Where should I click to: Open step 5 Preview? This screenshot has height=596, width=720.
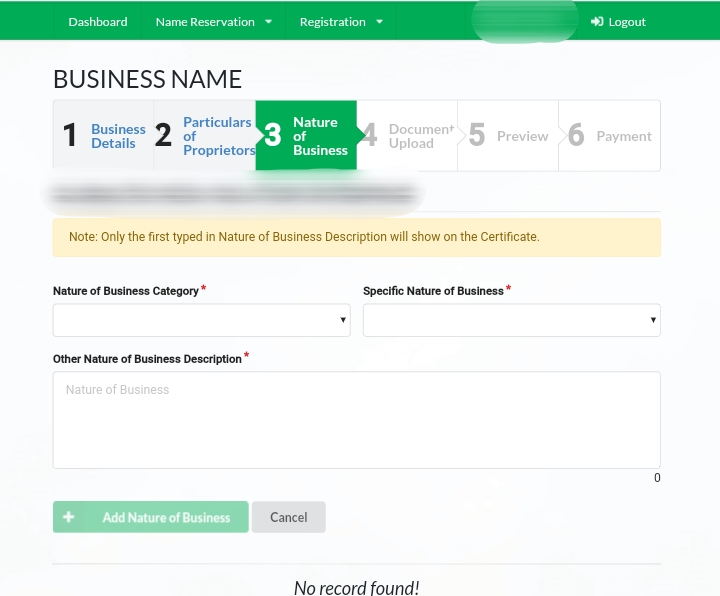509,136
